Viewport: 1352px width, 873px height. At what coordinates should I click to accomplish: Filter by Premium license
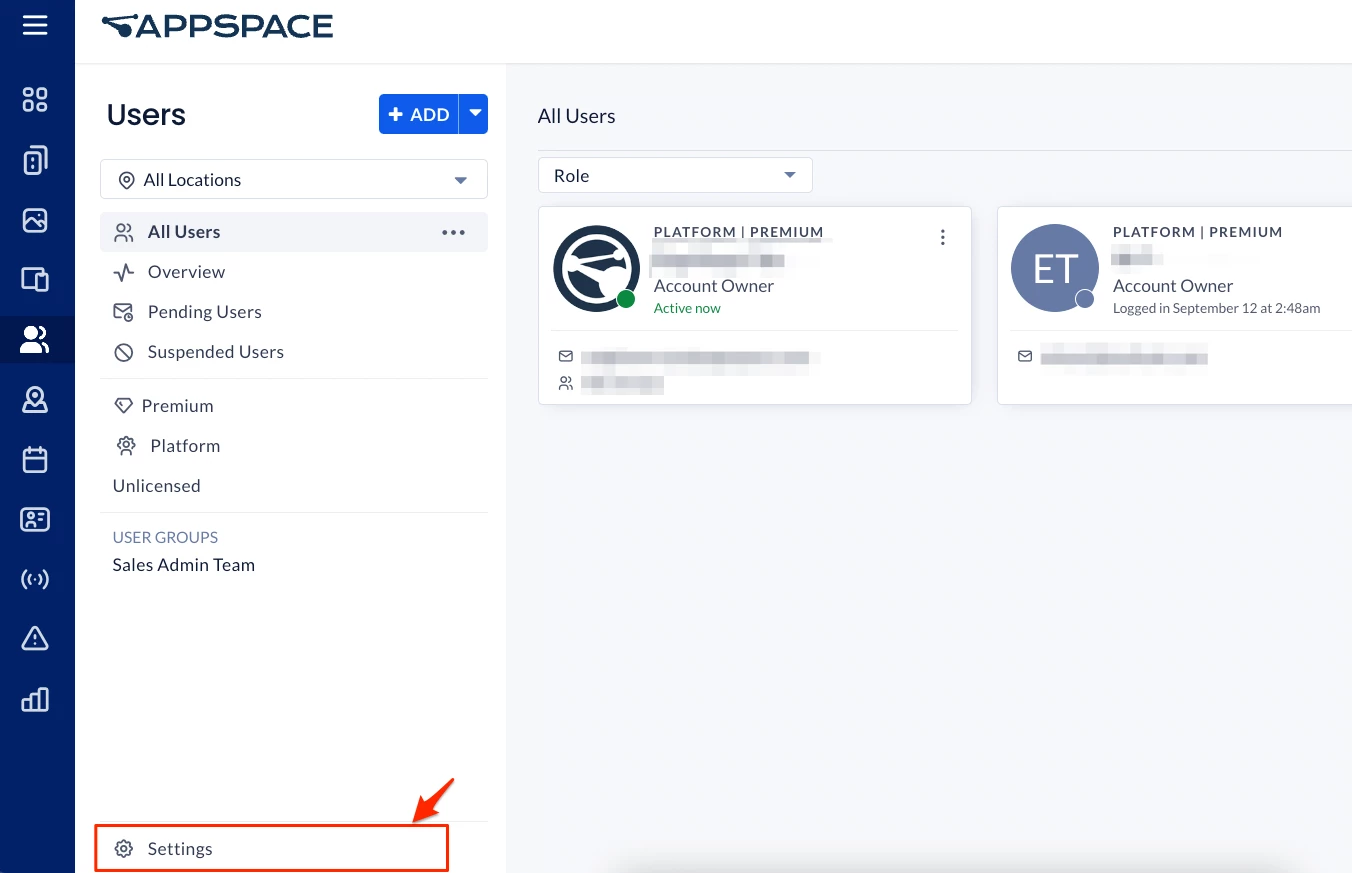177,406
